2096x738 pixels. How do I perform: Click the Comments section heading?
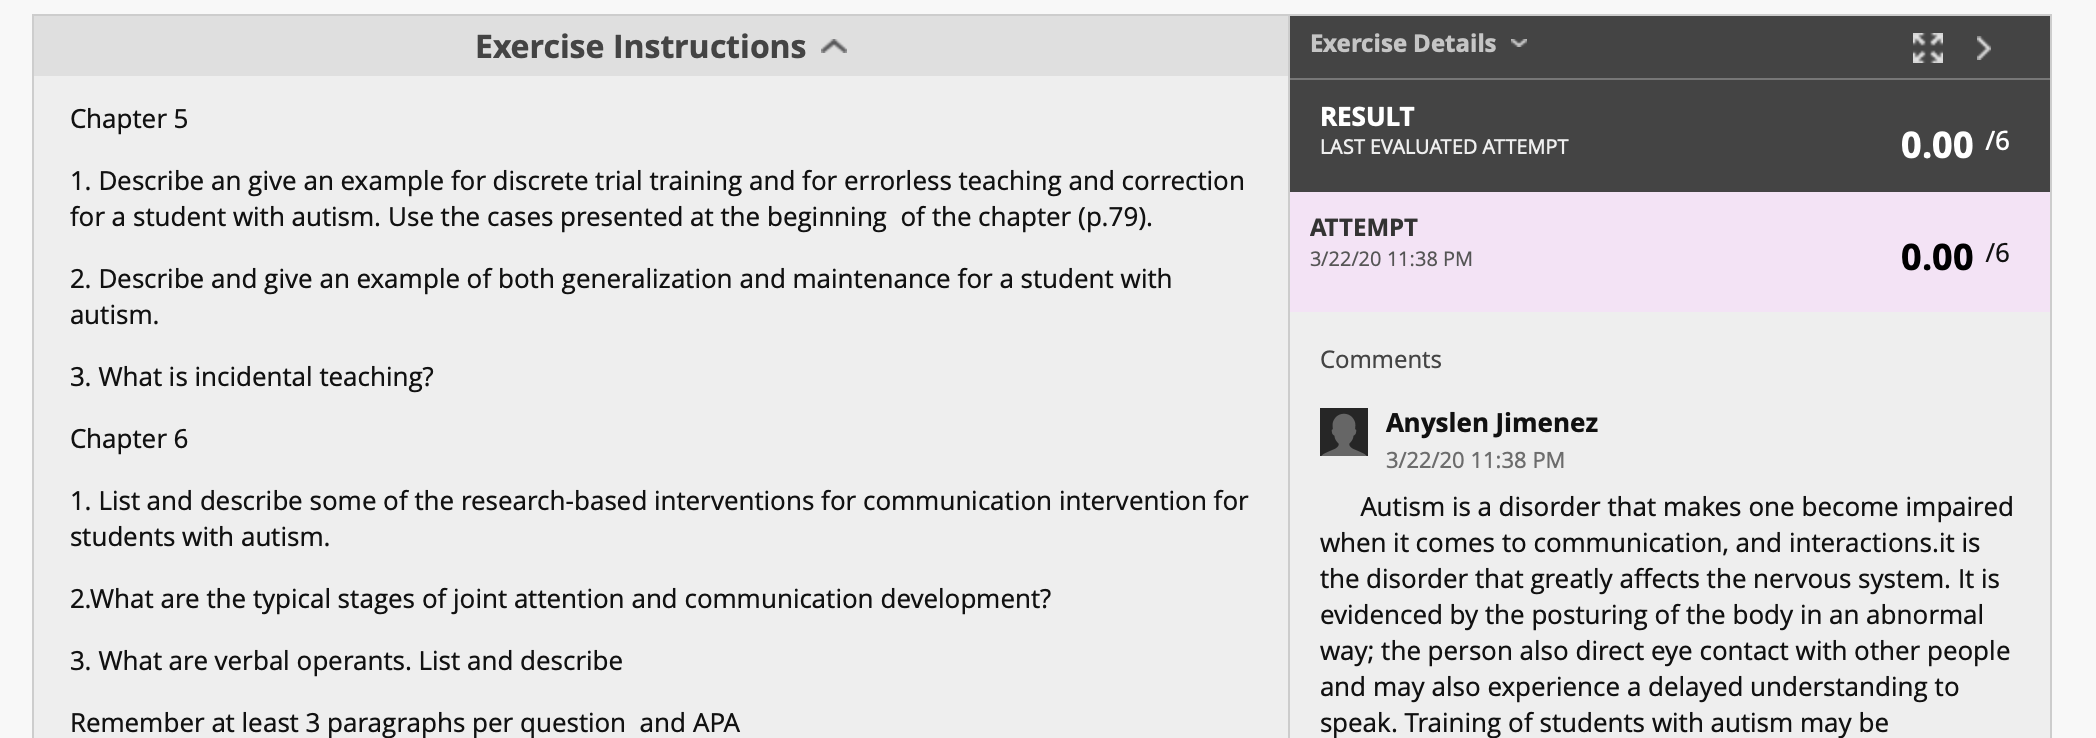[1380, 360]
